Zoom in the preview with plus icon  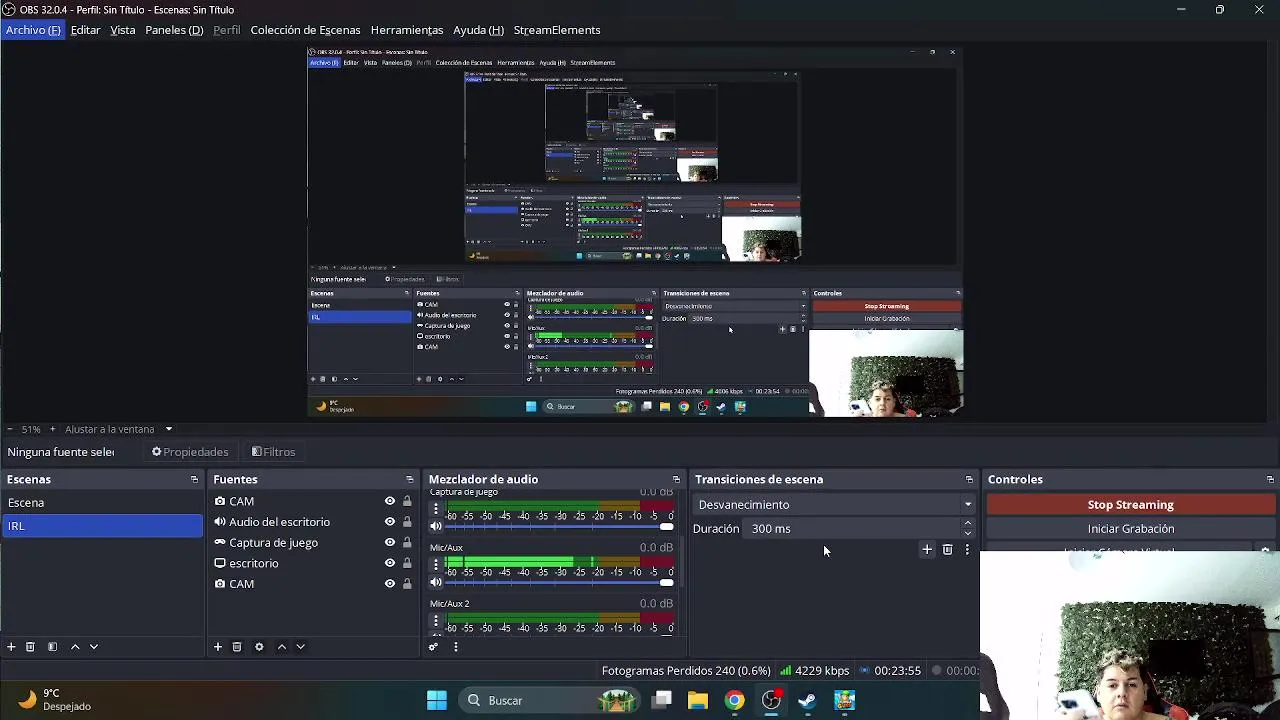point(53,429)
